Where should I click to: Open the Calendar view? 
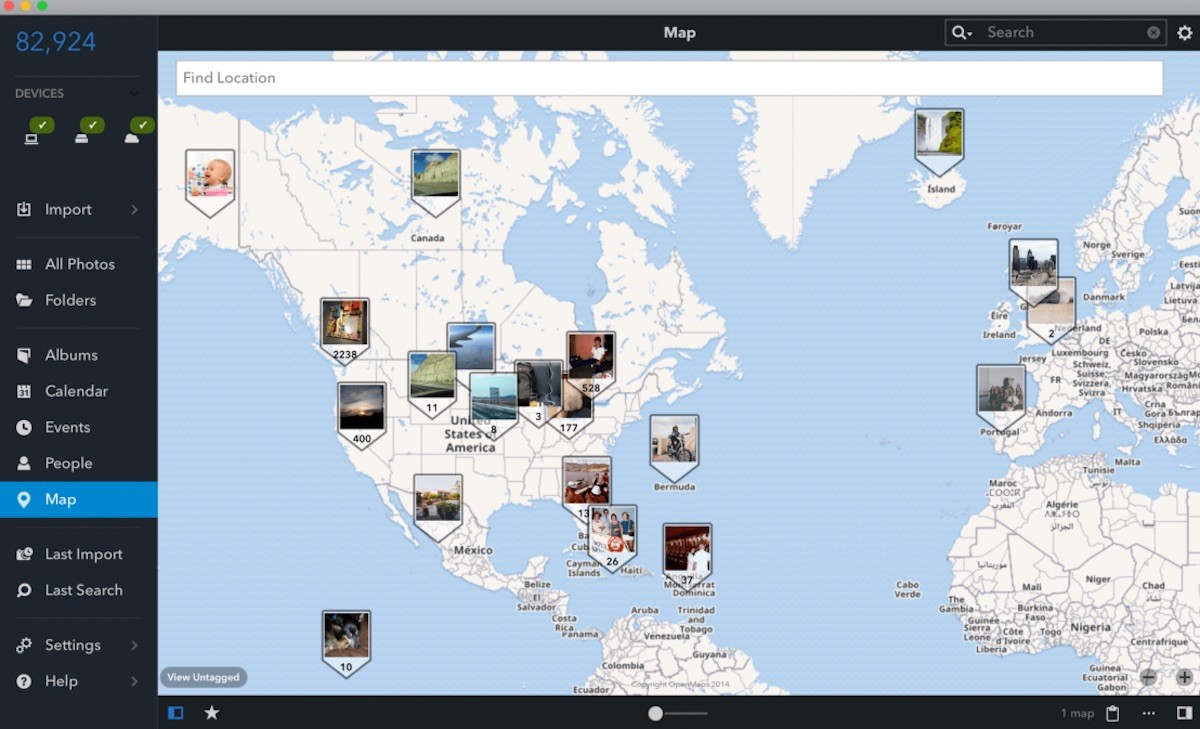pyautogui.click(x=78, y=391)
